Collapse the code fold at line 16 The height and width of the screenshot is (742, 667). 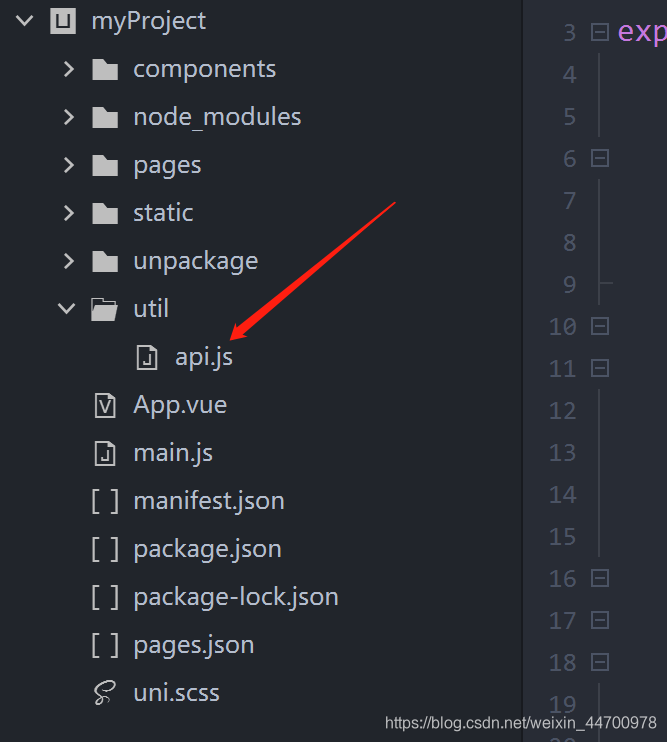coord(600,579)
